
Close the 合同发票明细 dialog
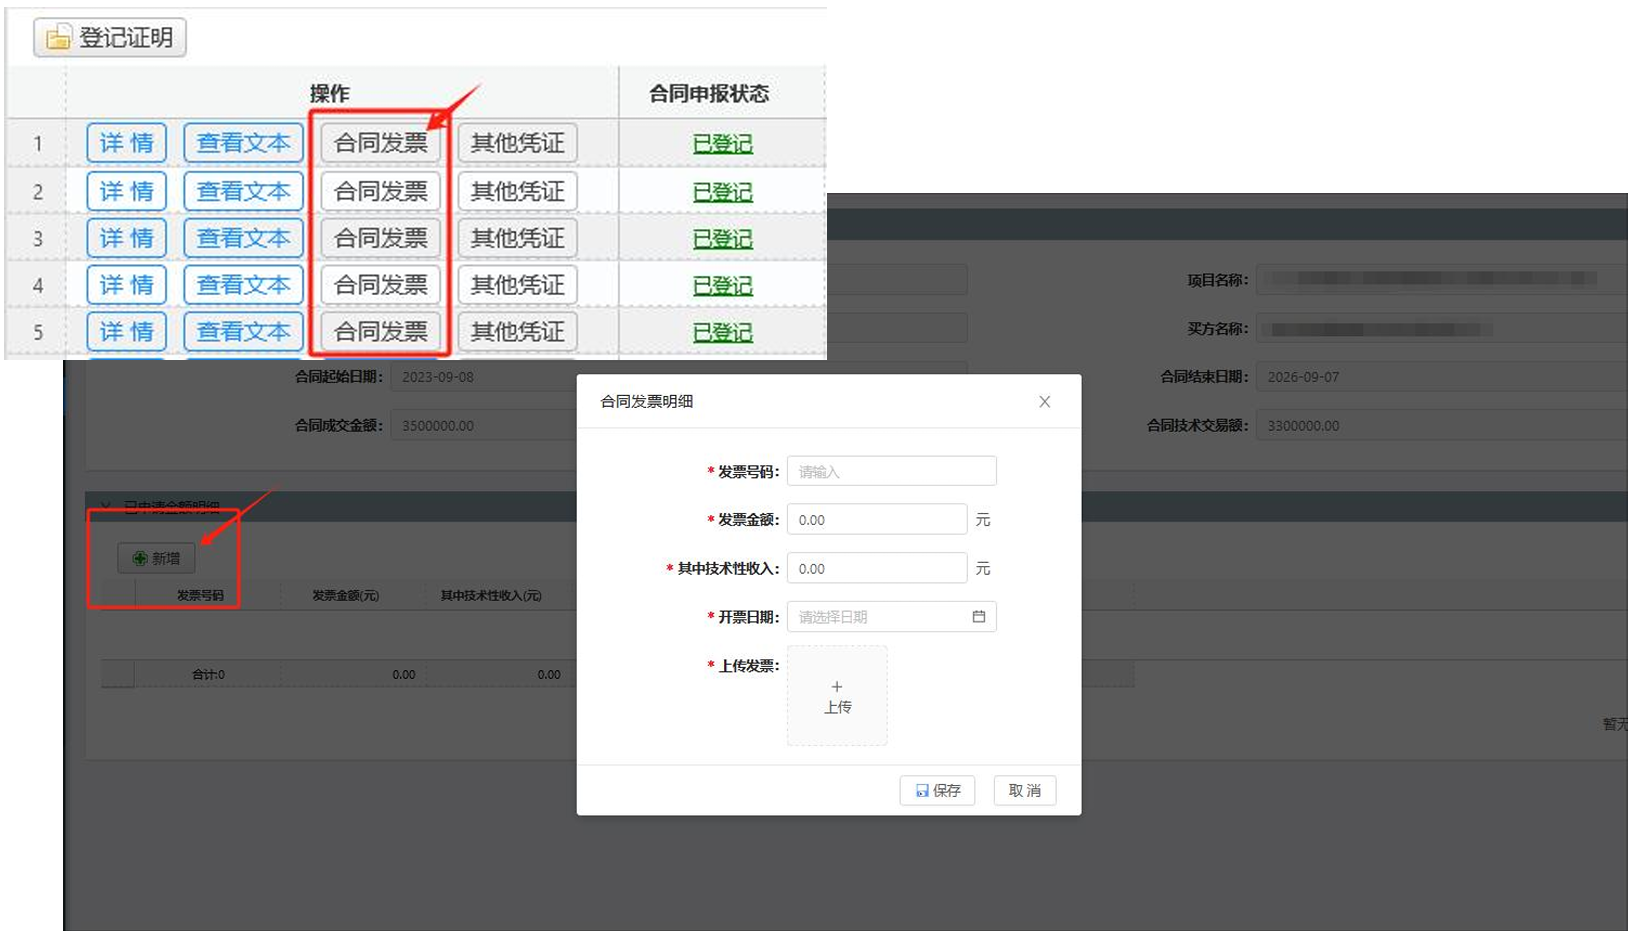click(1044, 402)
